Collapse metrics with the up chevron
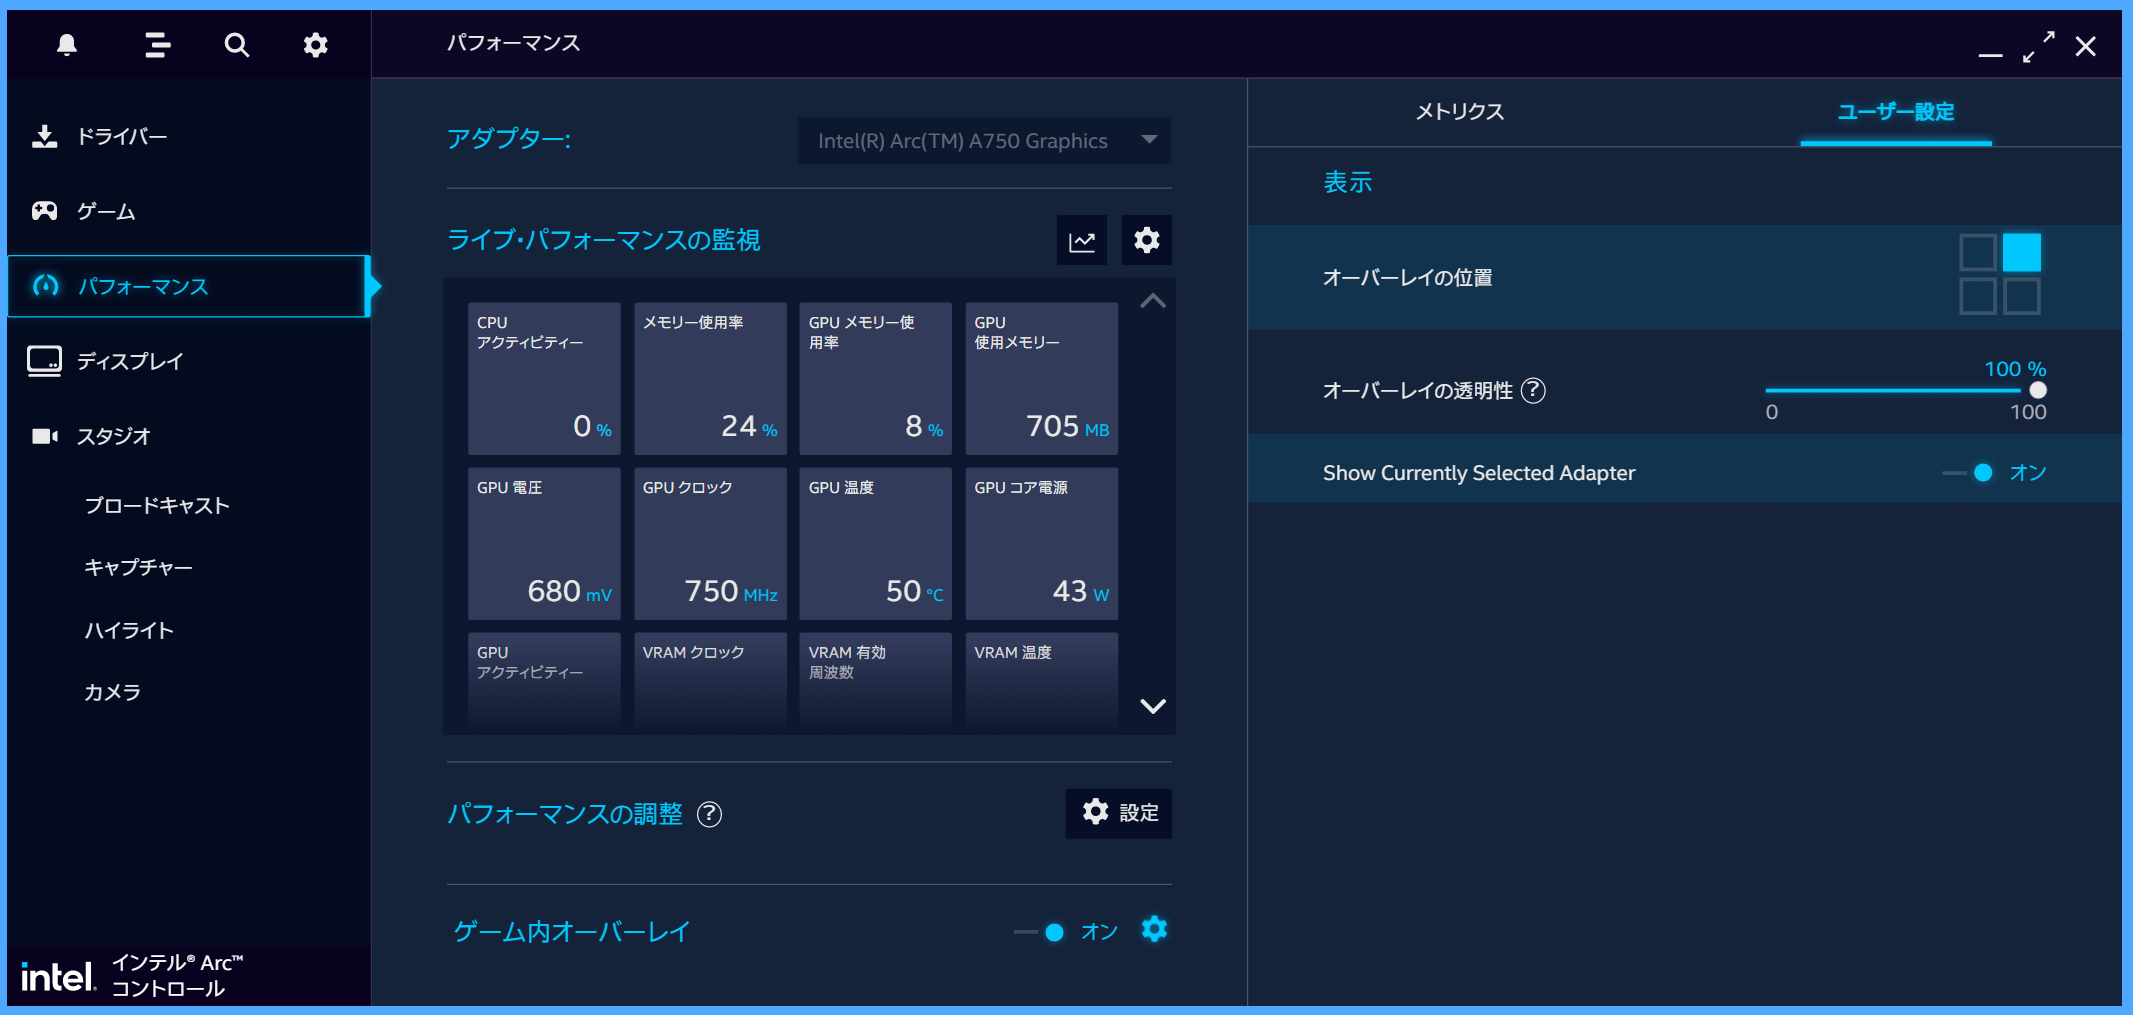Image resolution: width=2133 pixels, height=1015 pixels. click(1153, 300)
